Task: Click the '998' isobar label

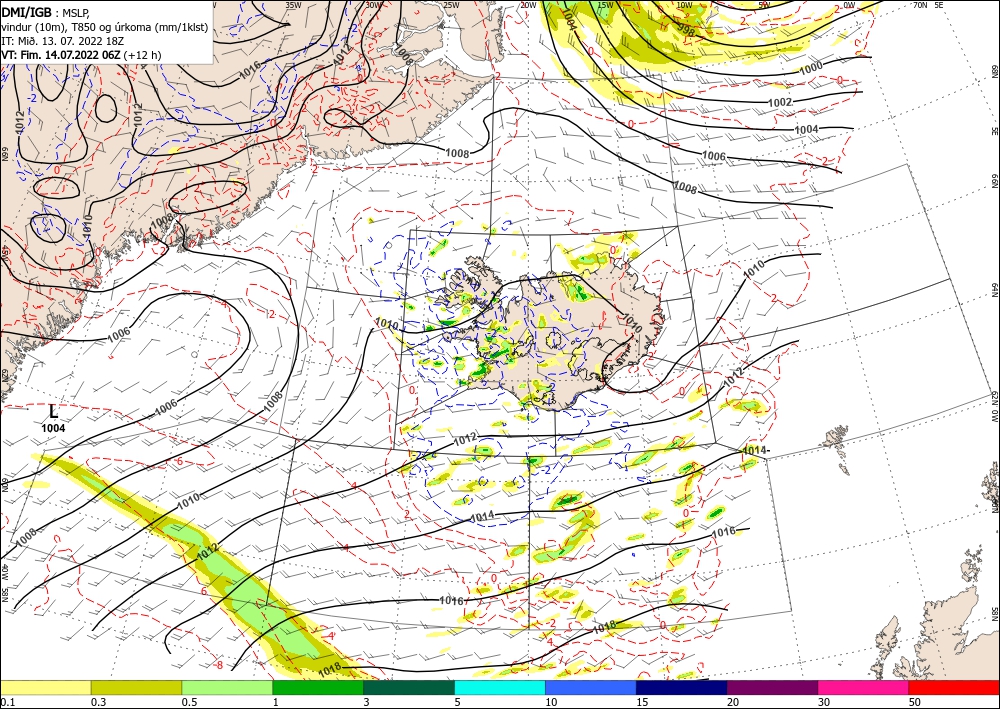Action: tap(686, 29)
